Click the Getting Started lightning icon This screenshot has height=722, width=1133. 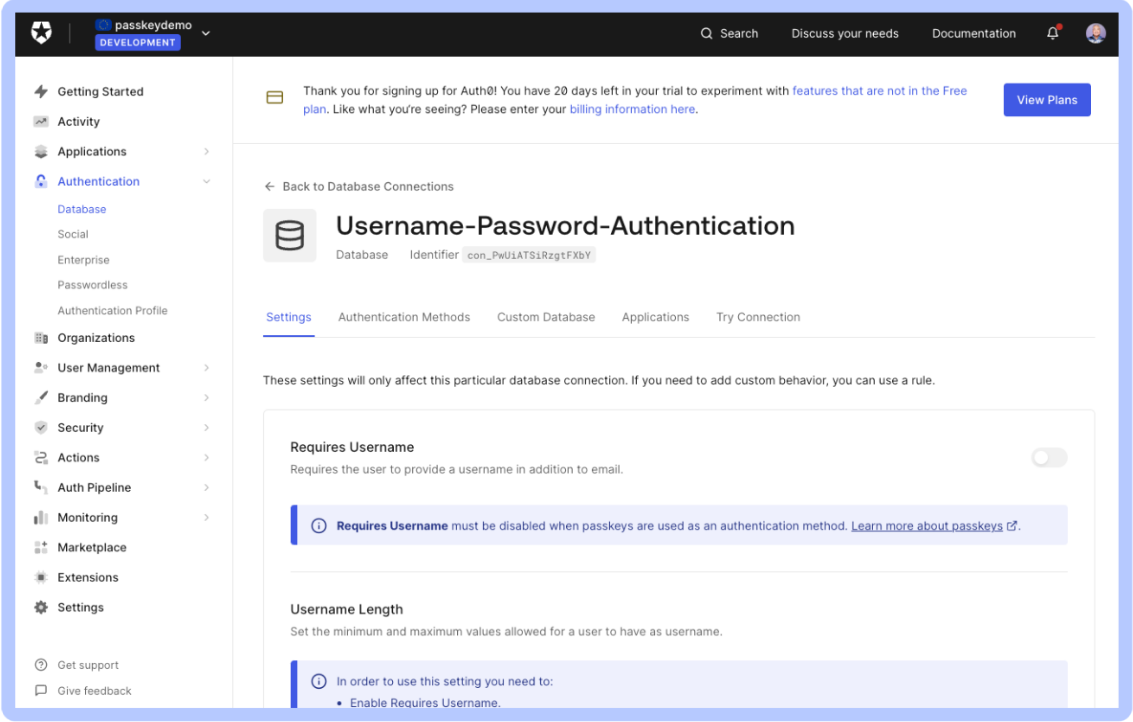41,91
